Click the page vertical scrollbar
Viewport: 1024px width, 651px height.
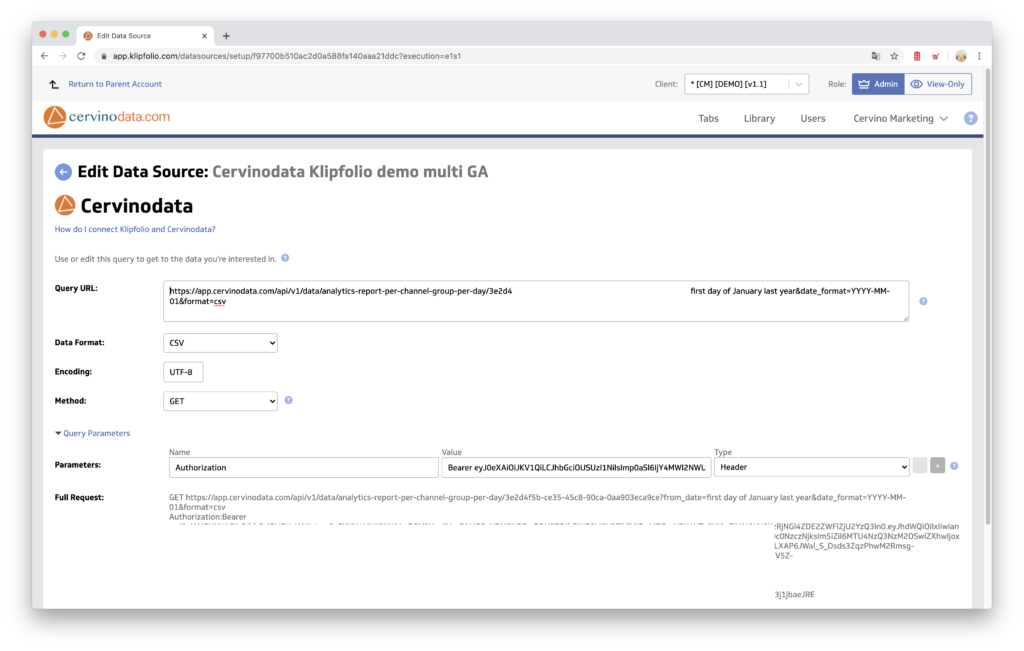pos(987,297)
